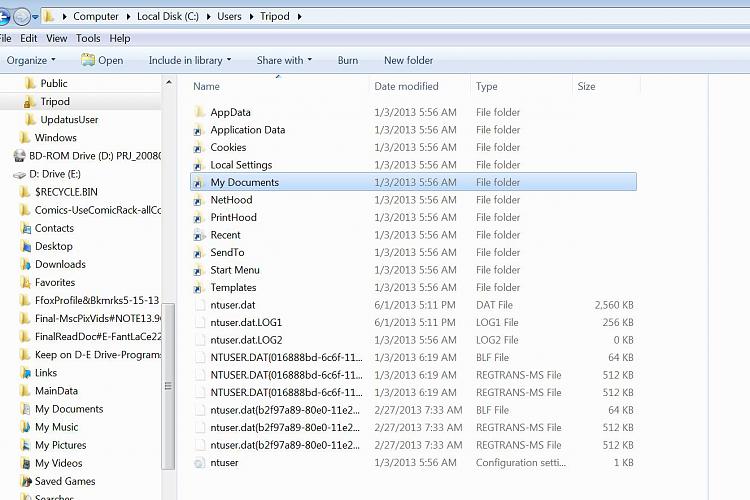Click the Users breadcrumb segment
This screenshot has height=500, width=750.
click(229, 17)
